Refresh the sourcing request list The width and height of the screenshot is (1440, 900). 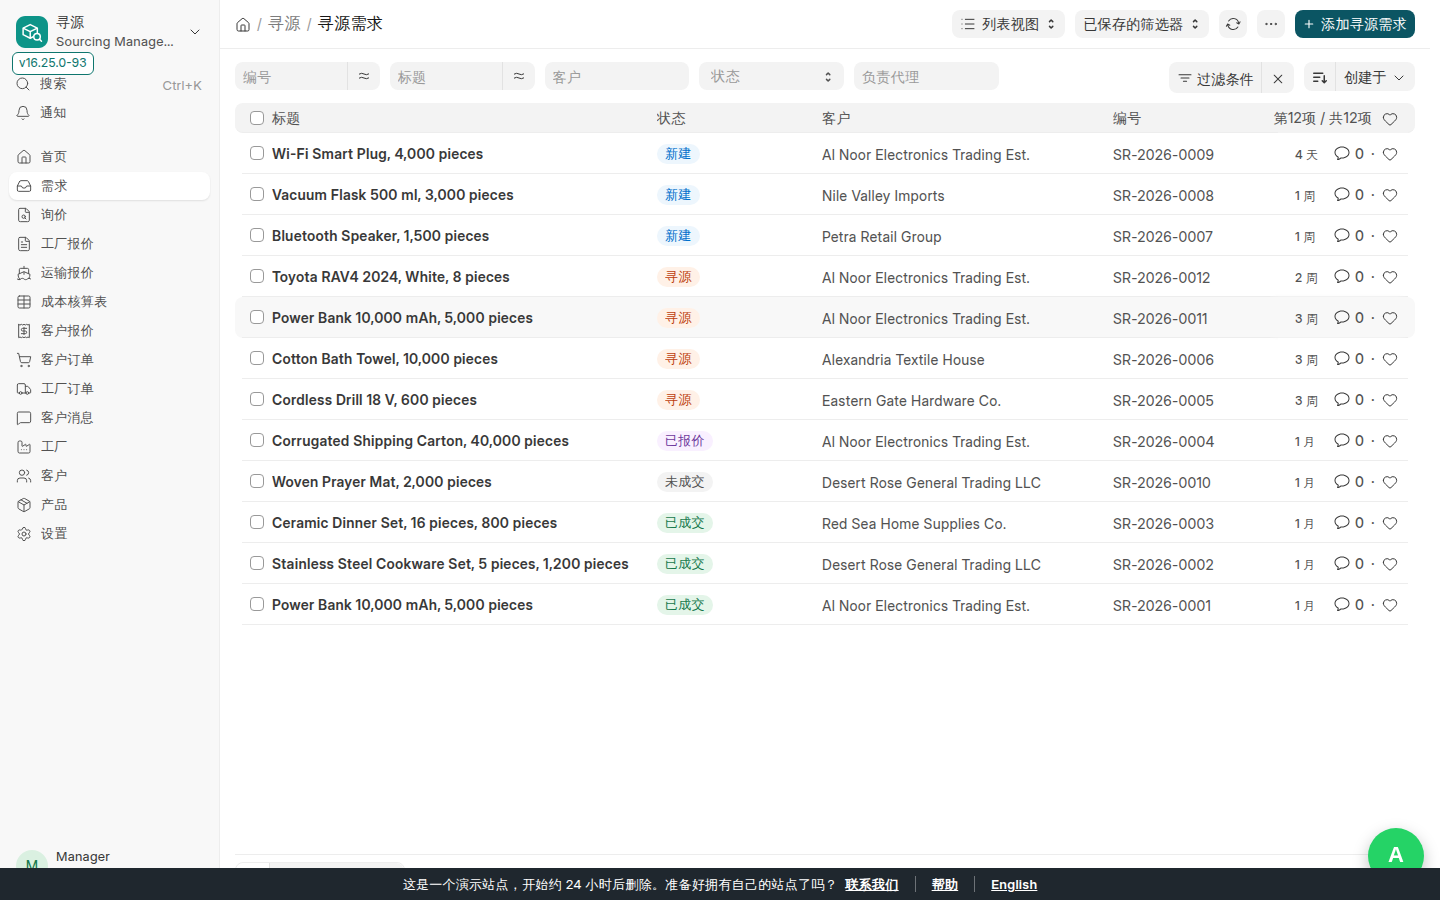[x=1233, y=24]
